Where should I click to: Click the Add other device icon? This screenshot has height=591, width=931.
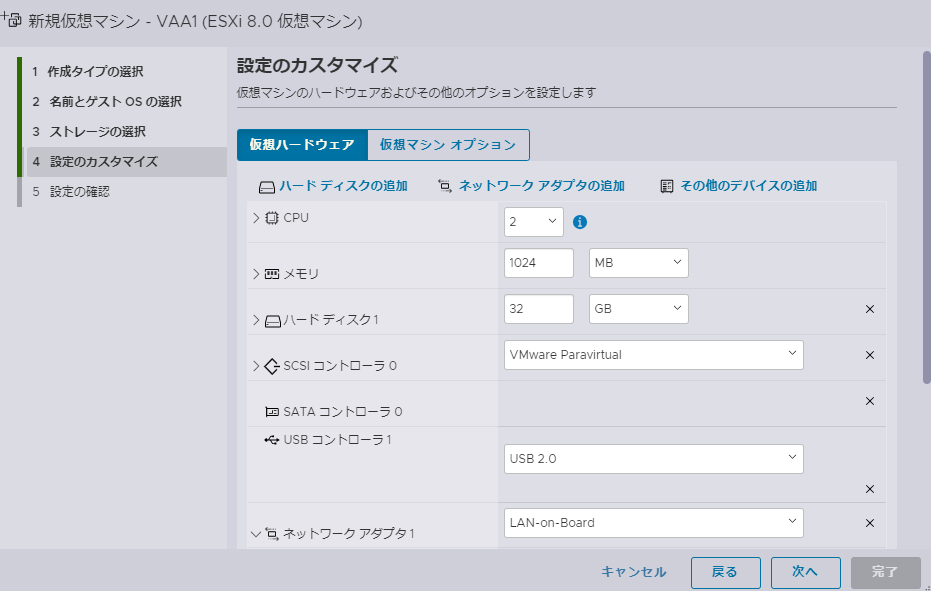point(667,186)
